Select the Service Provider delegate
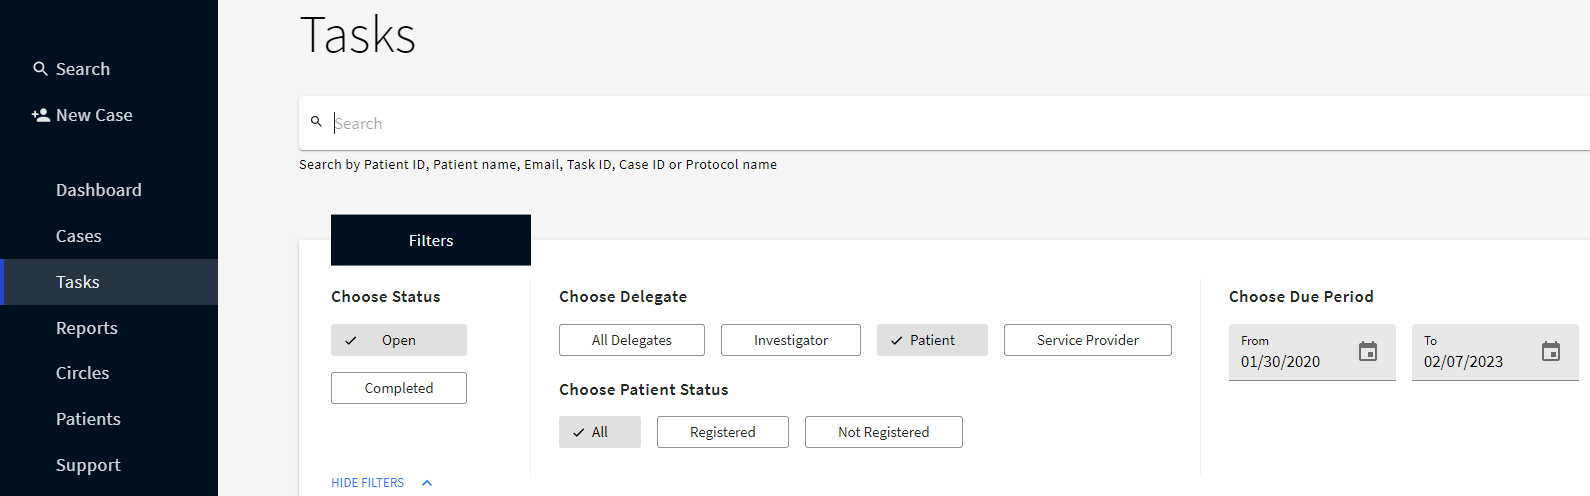 (1088, 340)
